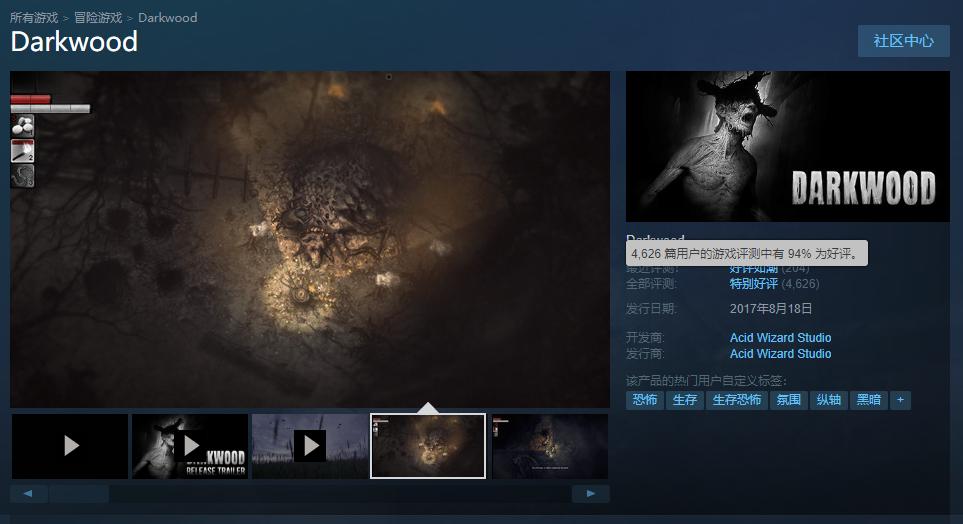
Task: Select the 恐怖 tag
Action: click(x=645, y=400)
